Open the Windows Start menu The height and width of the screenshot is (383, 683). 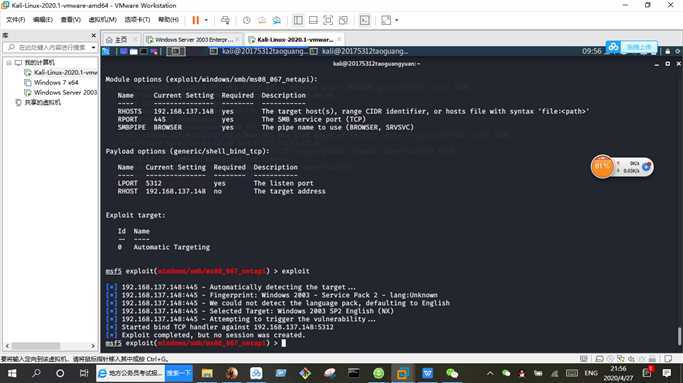tap(12, 373)
